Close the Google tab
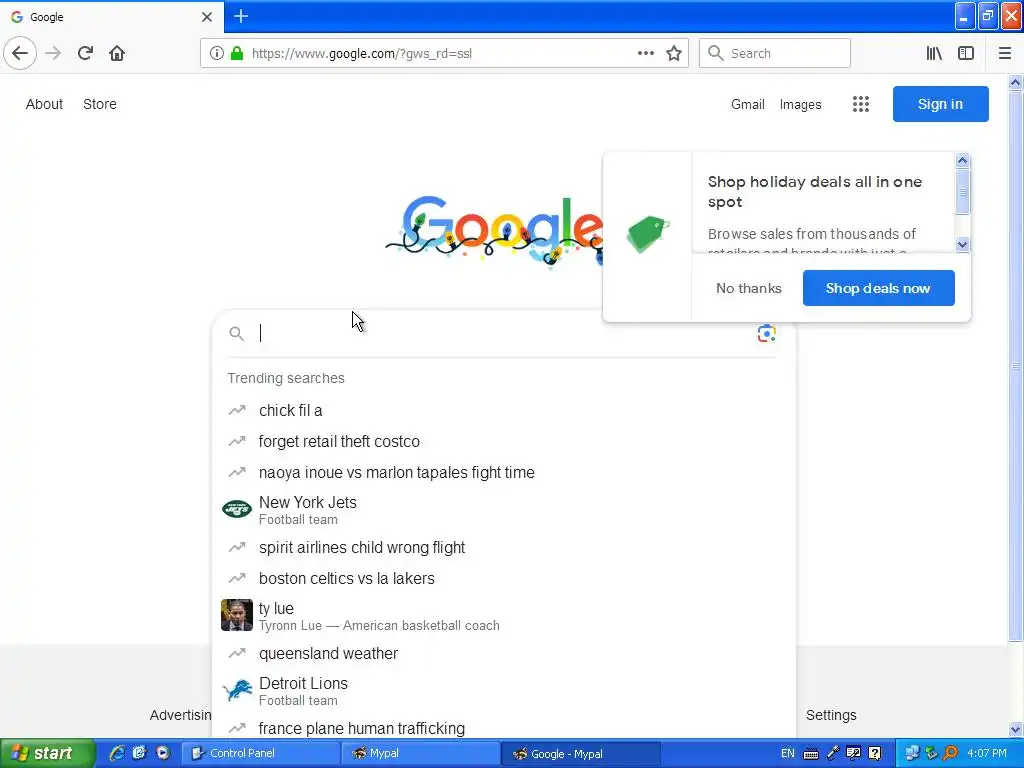 pyautogui.click(x=207, y=17)
